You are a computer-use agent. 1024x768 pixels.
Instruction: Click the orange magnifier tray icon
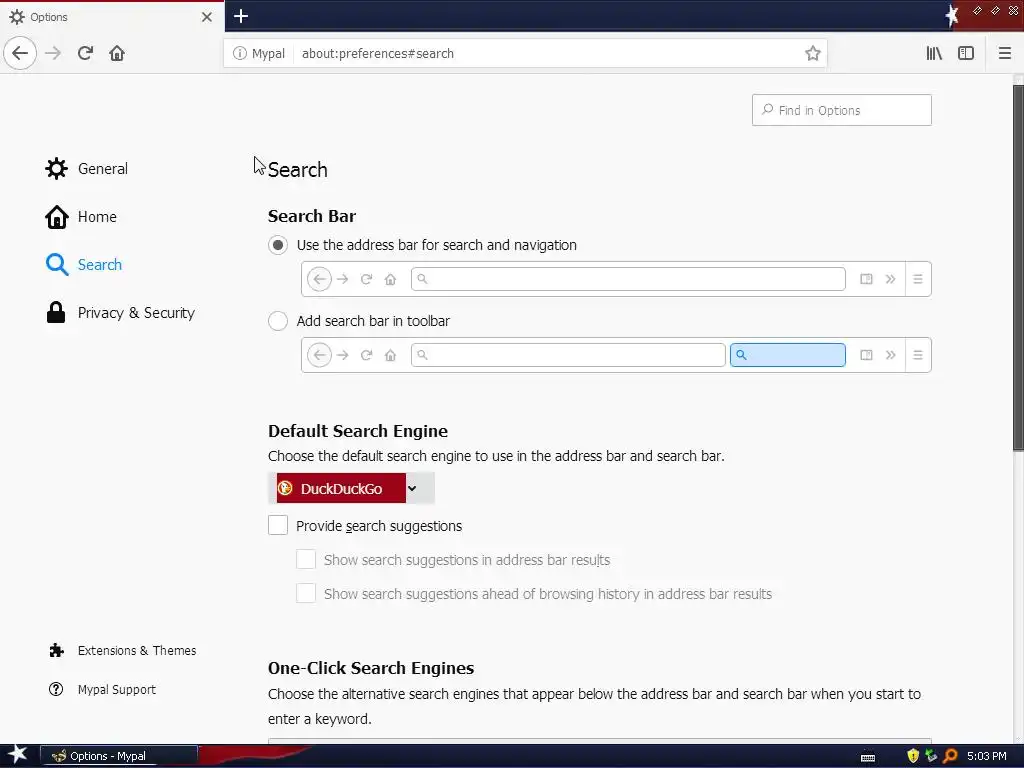950,756
